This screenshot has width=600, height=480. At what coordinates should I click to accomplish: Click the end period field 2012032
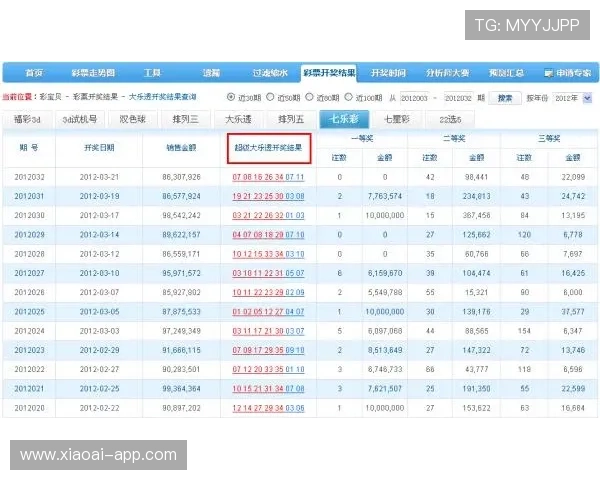coord(458,98)
